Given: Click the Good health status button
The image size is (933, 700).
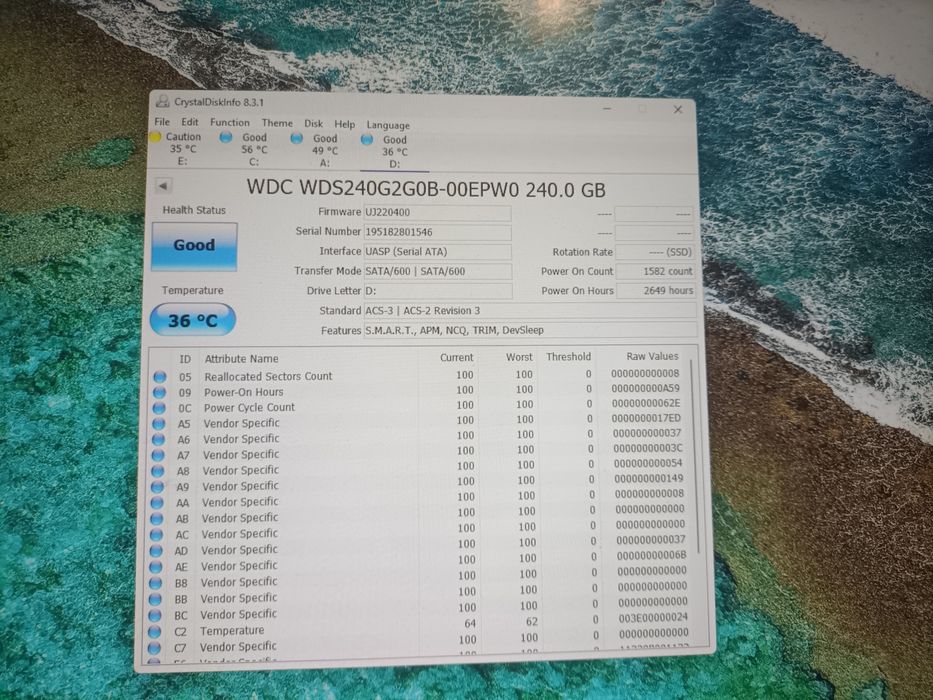Looking at the screenshot, I should (x=194, y=246).
